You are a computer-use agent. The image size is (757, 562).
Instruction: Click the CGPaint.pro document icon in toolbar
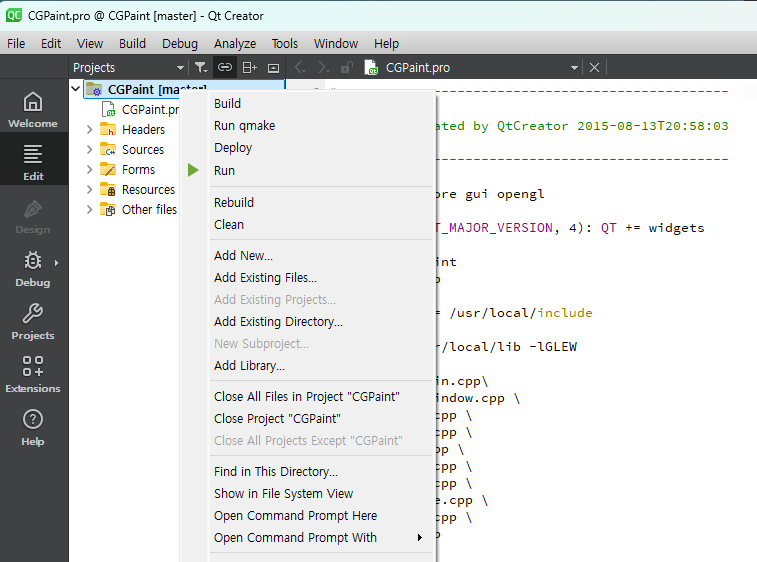click(x=371, y=68)
